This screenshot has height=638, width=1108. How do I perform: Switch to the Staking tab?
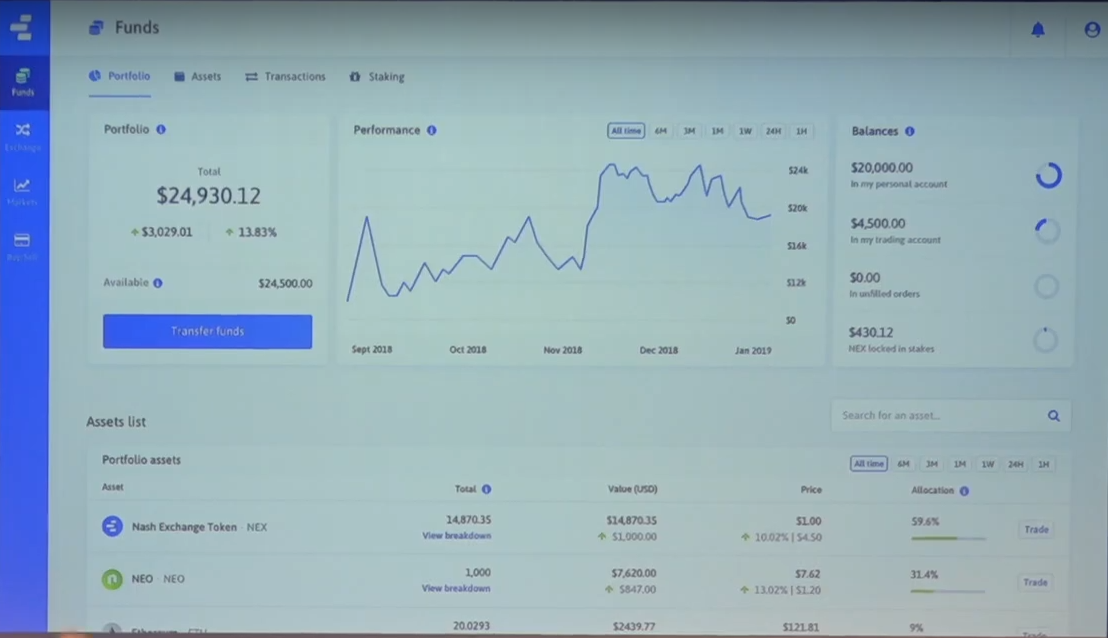(377, 76)
